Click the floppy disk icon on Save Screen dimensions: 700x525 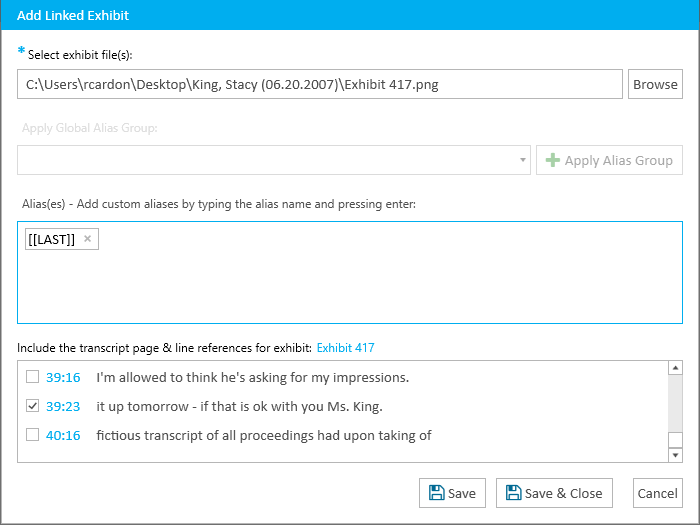pos(436,493)
